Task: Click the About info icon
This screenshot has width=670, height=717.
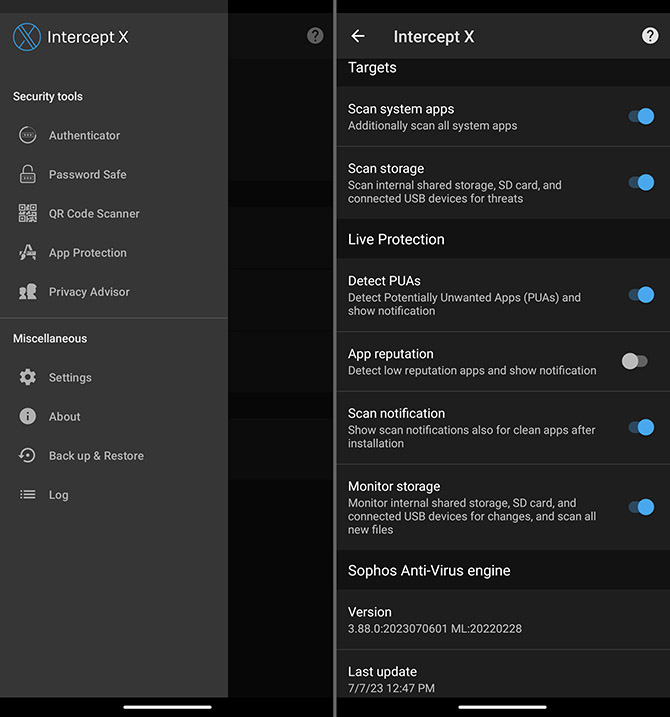Action: tap(27, 416)
